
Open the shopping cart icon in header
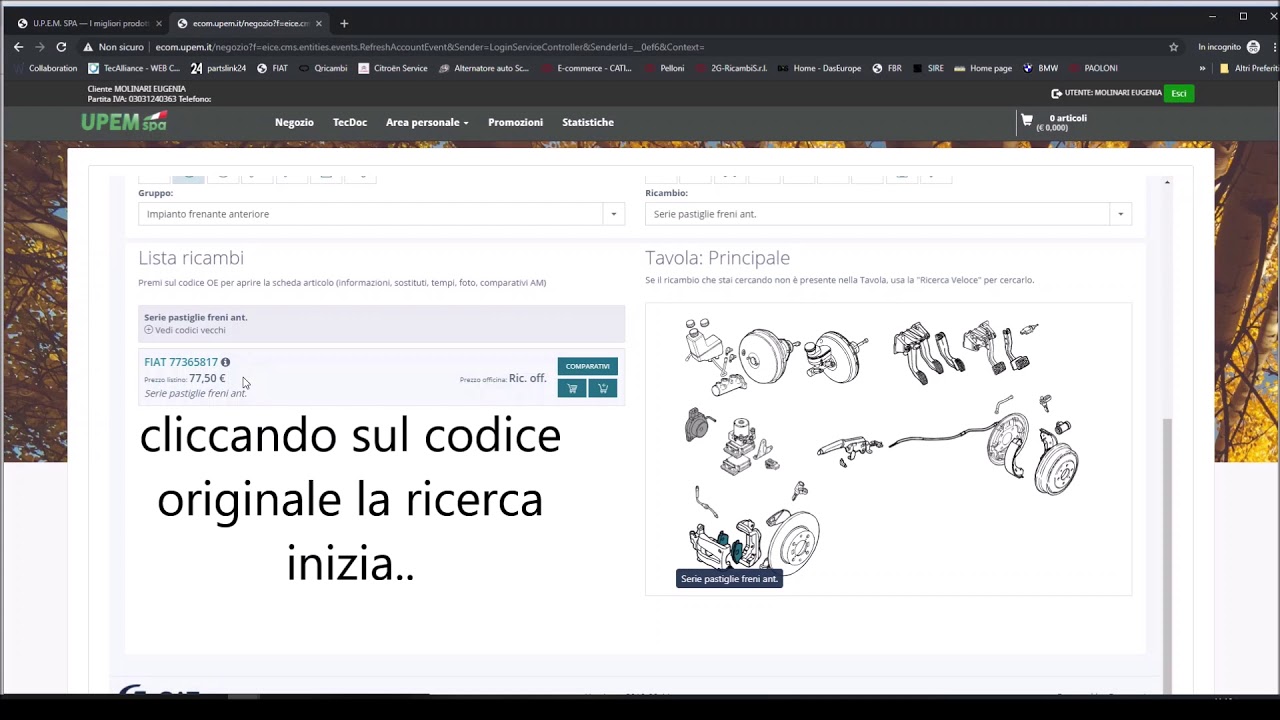(1026, 119)
